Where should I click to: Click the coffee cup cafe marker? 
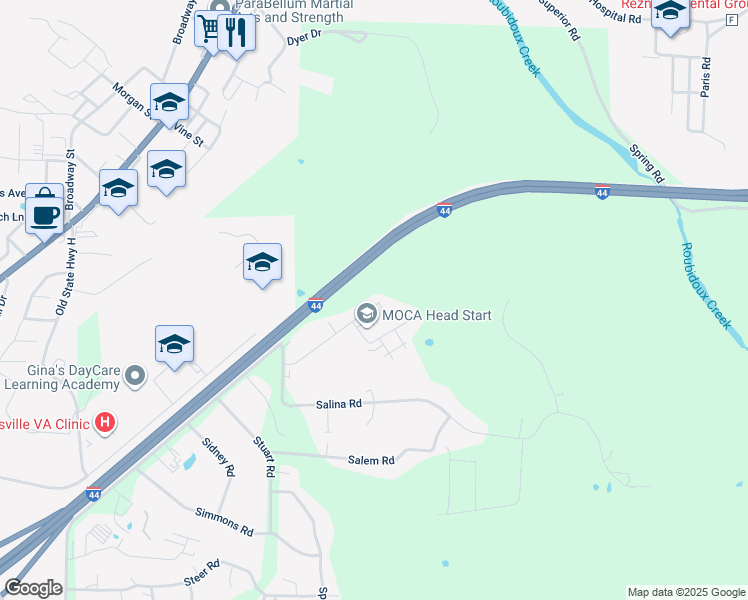44,216
